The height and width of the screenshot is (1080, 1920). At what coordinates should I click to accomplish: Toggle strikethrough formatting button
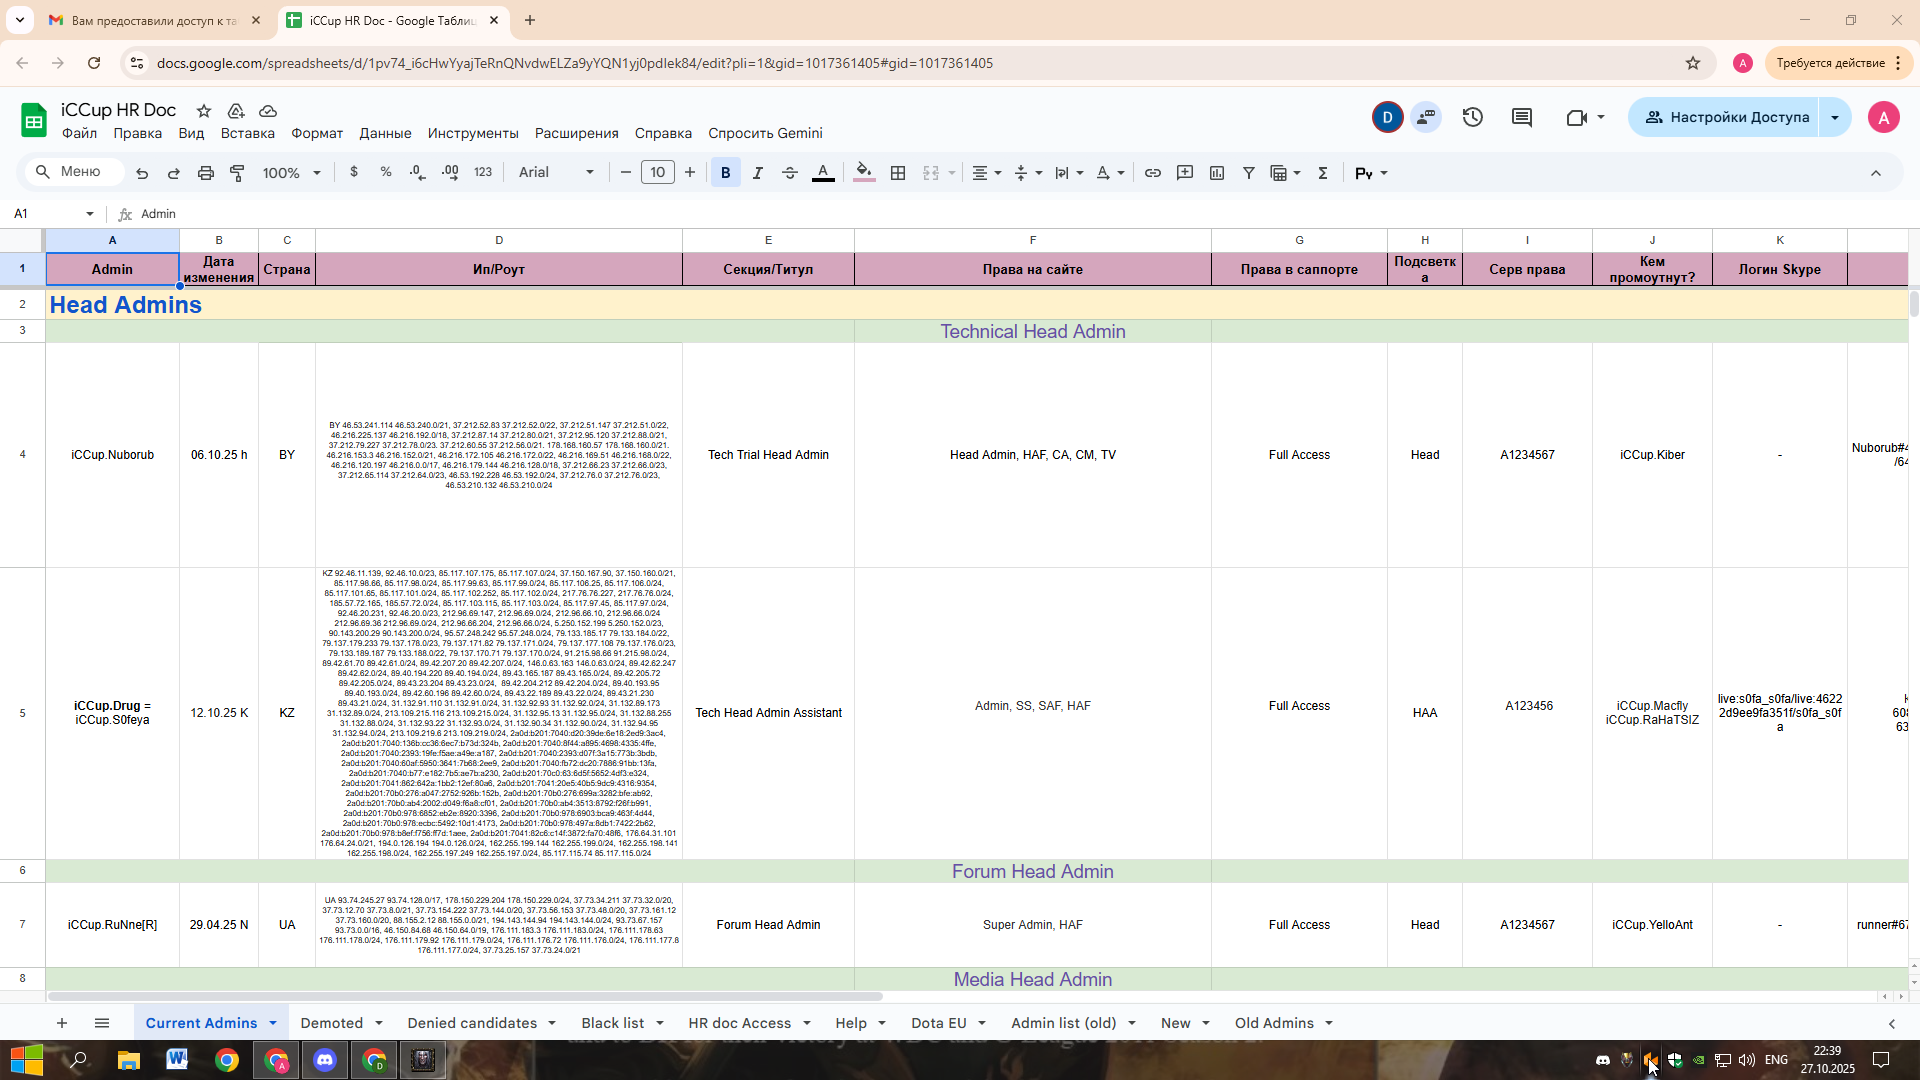pyautogui.click(x=790, y=173)
